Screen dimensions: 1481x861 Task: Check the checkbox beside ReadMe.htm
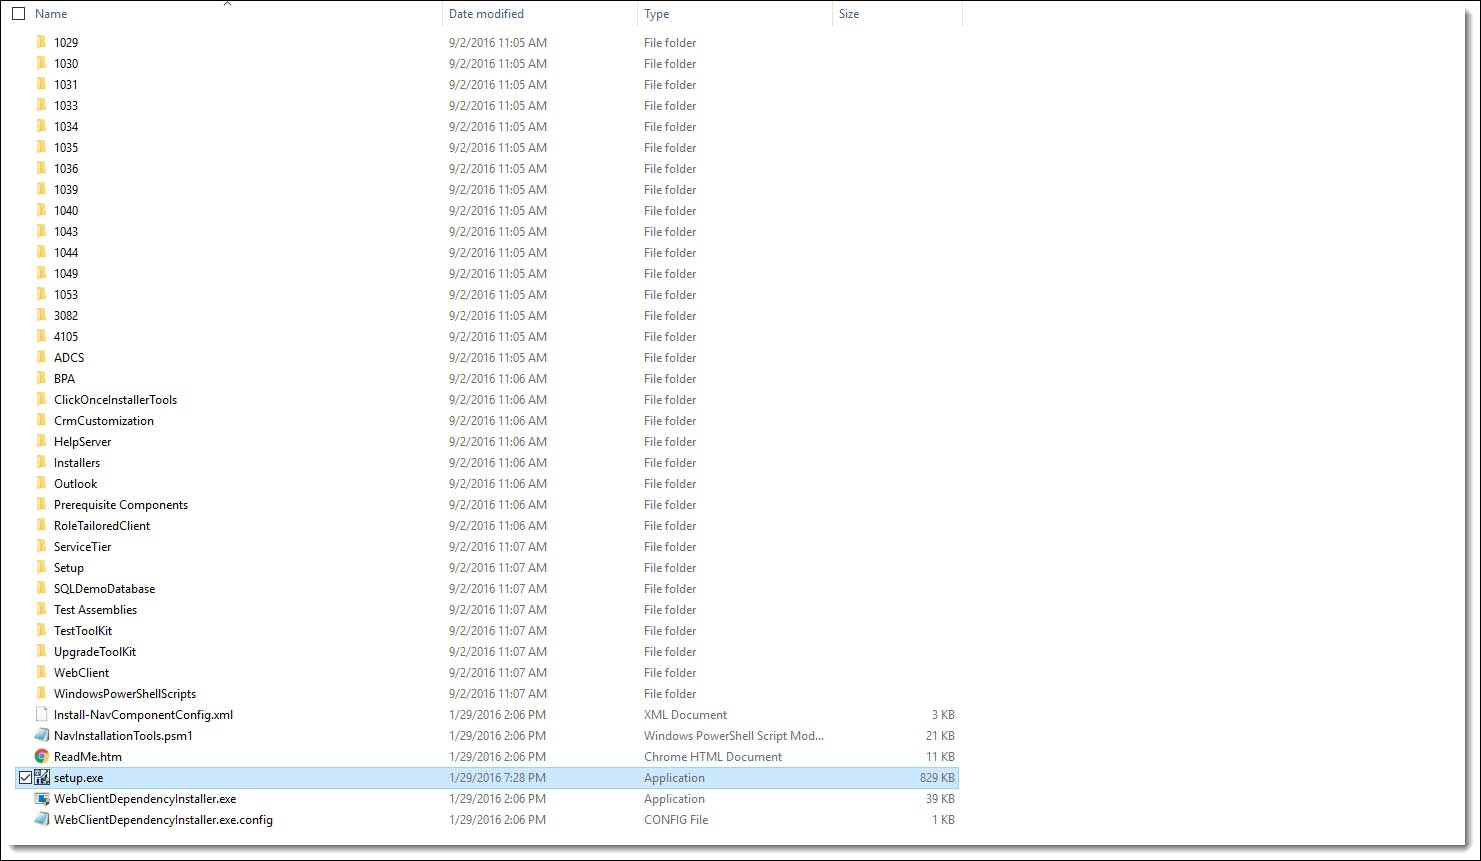24,756
